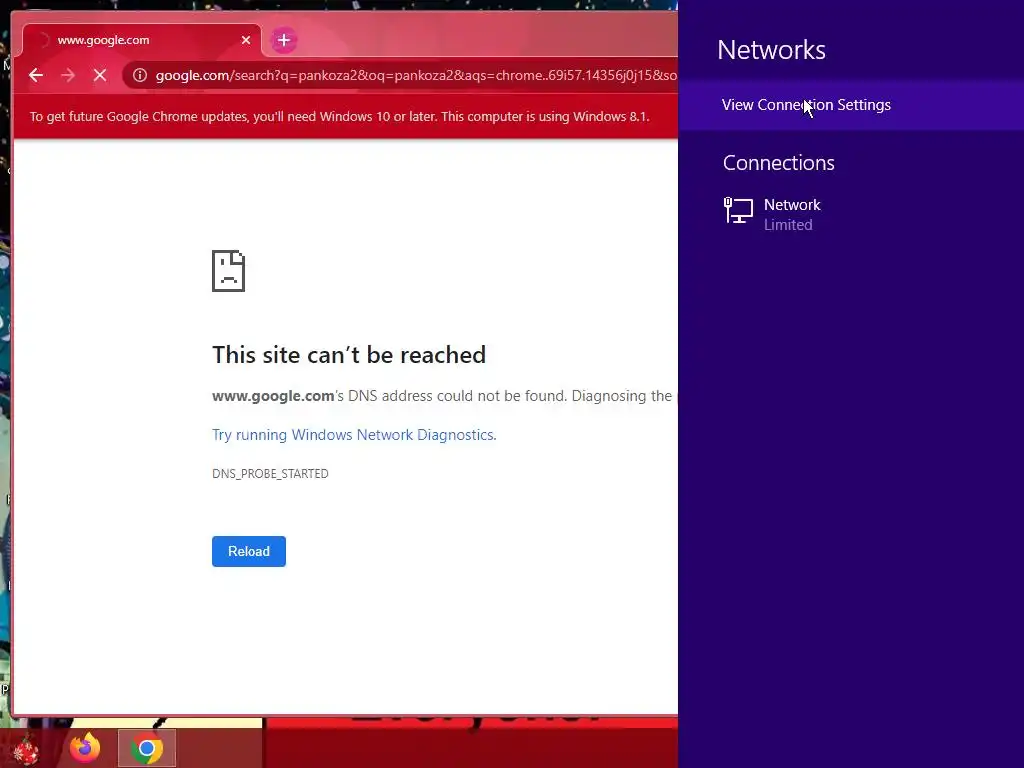The height and width of the screenshot is (768, 1024).
Task: Close the www.google.com tab
Action: tap(246, 40)
